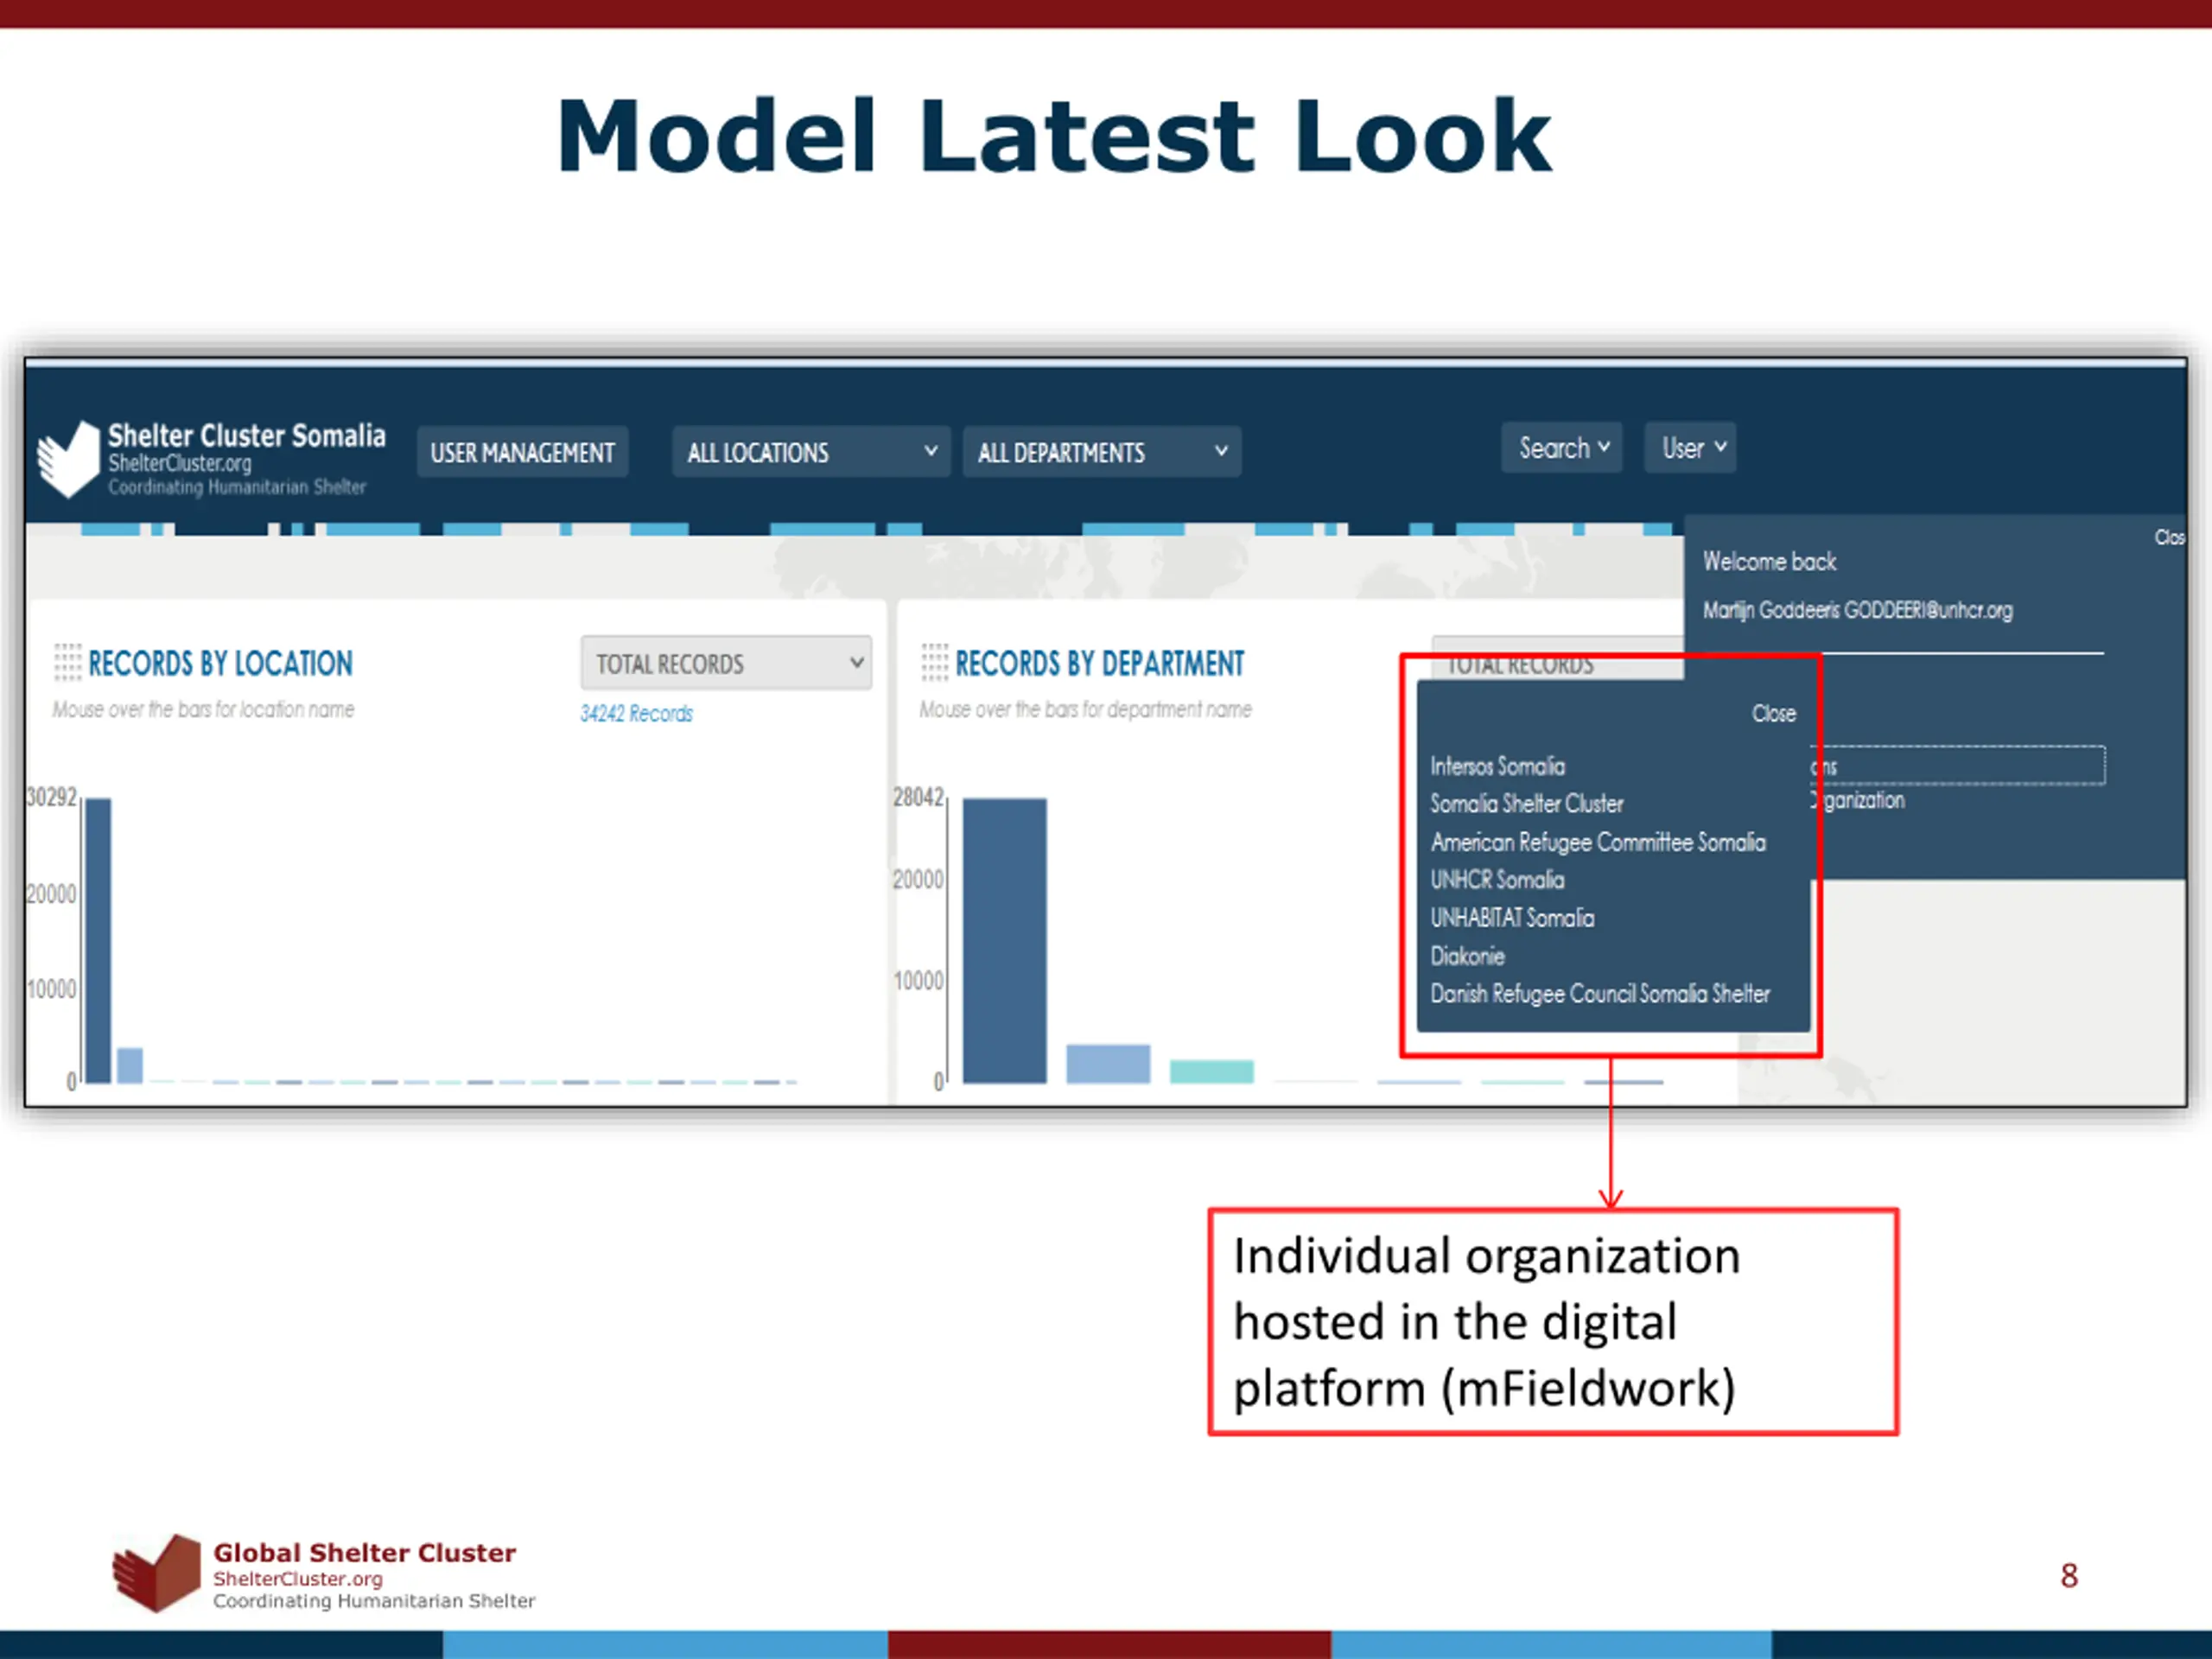Select UNHCR Somalia organization
This screenshot has height=1659, width=2212.
pyautogui.click(x=1497, y=880)
